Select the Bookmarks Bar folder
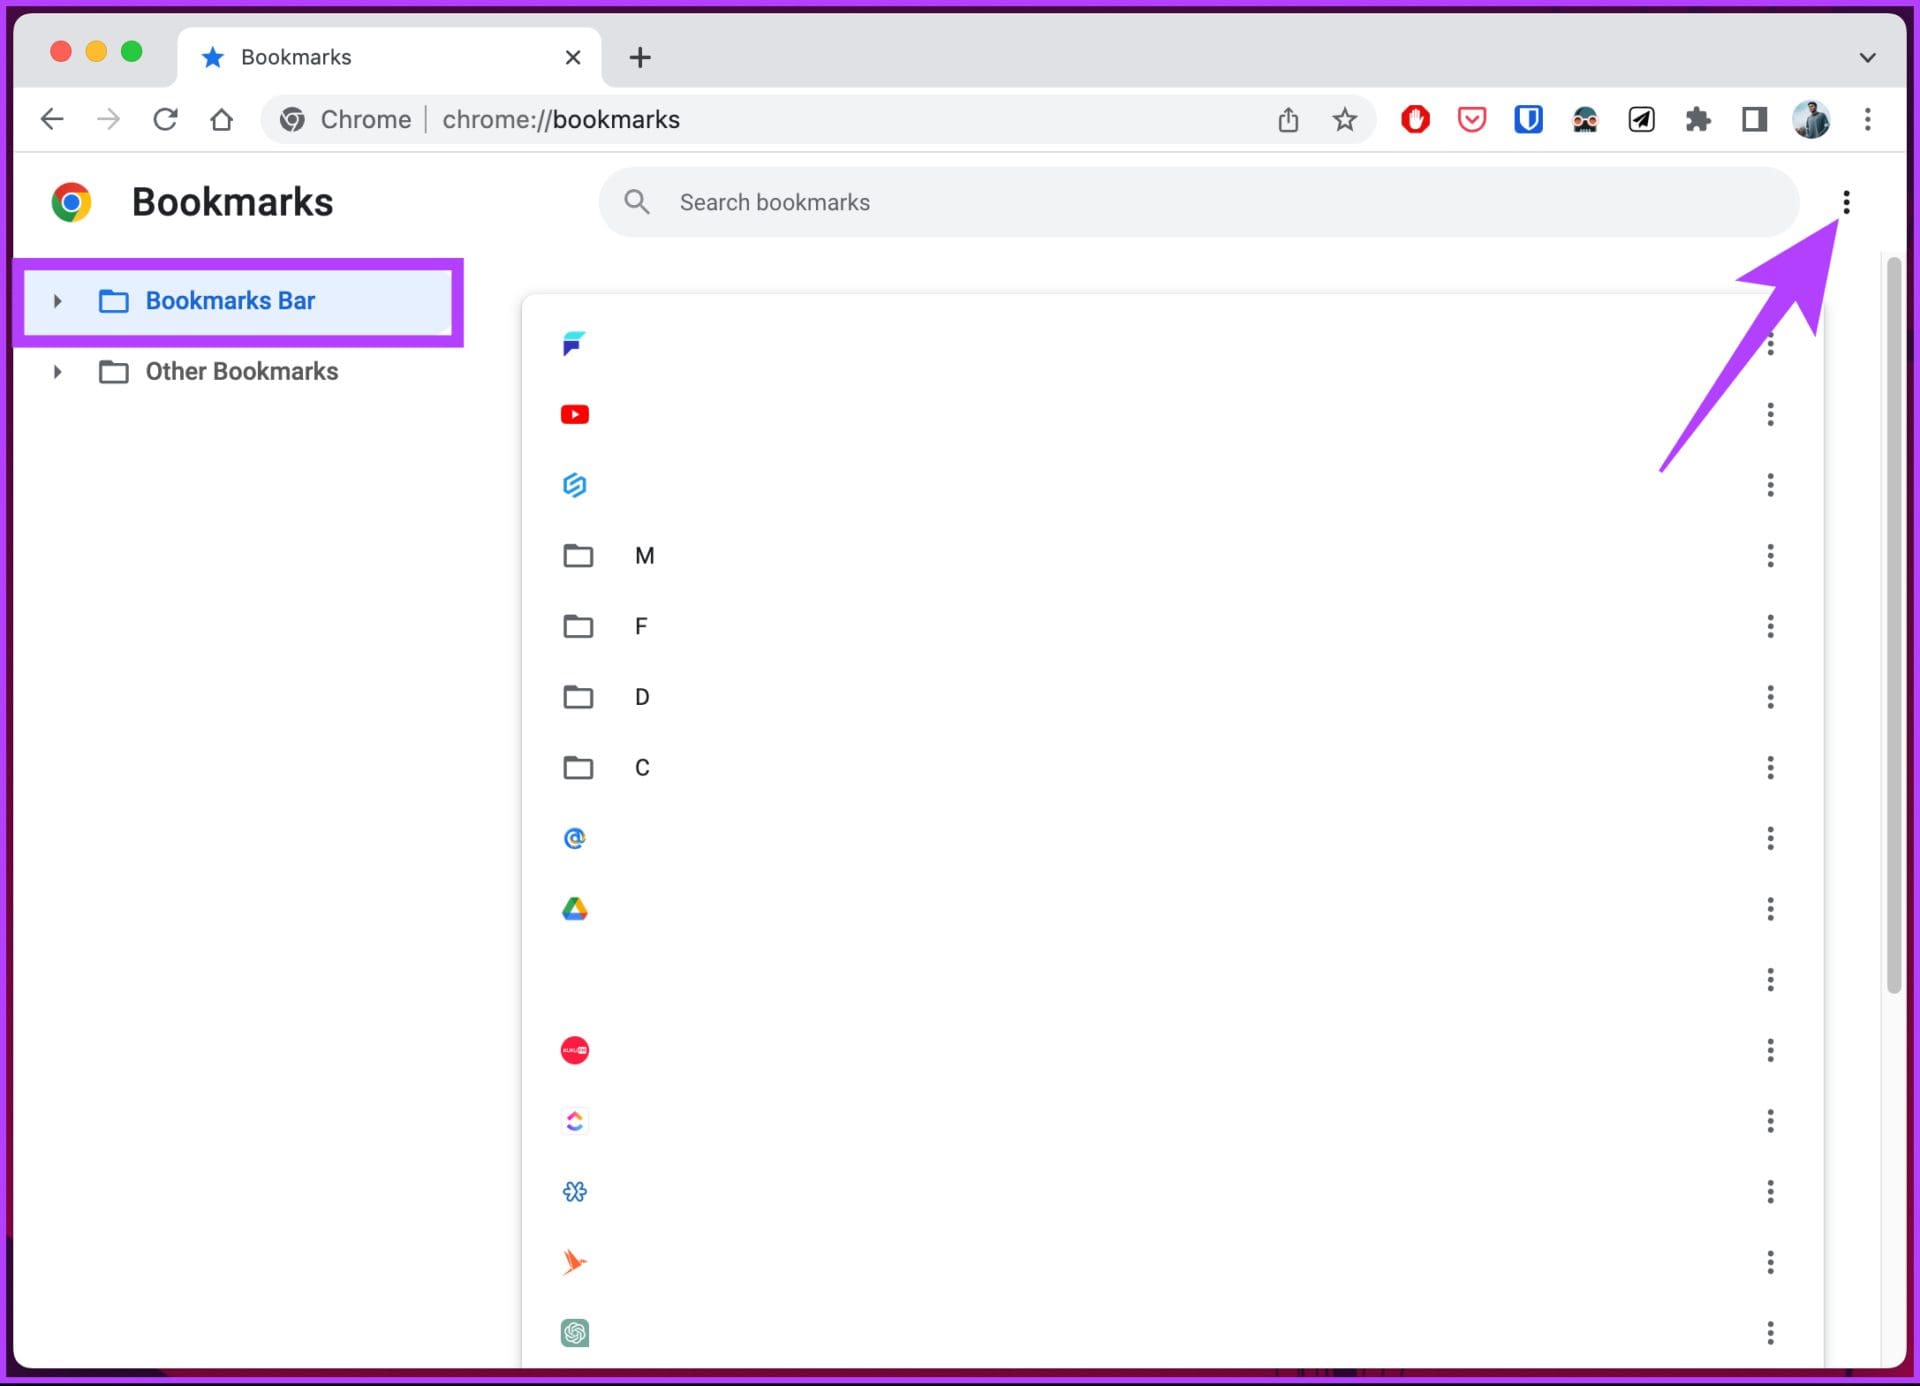This screenshot has height=1386, width=1920. (238, 301)
